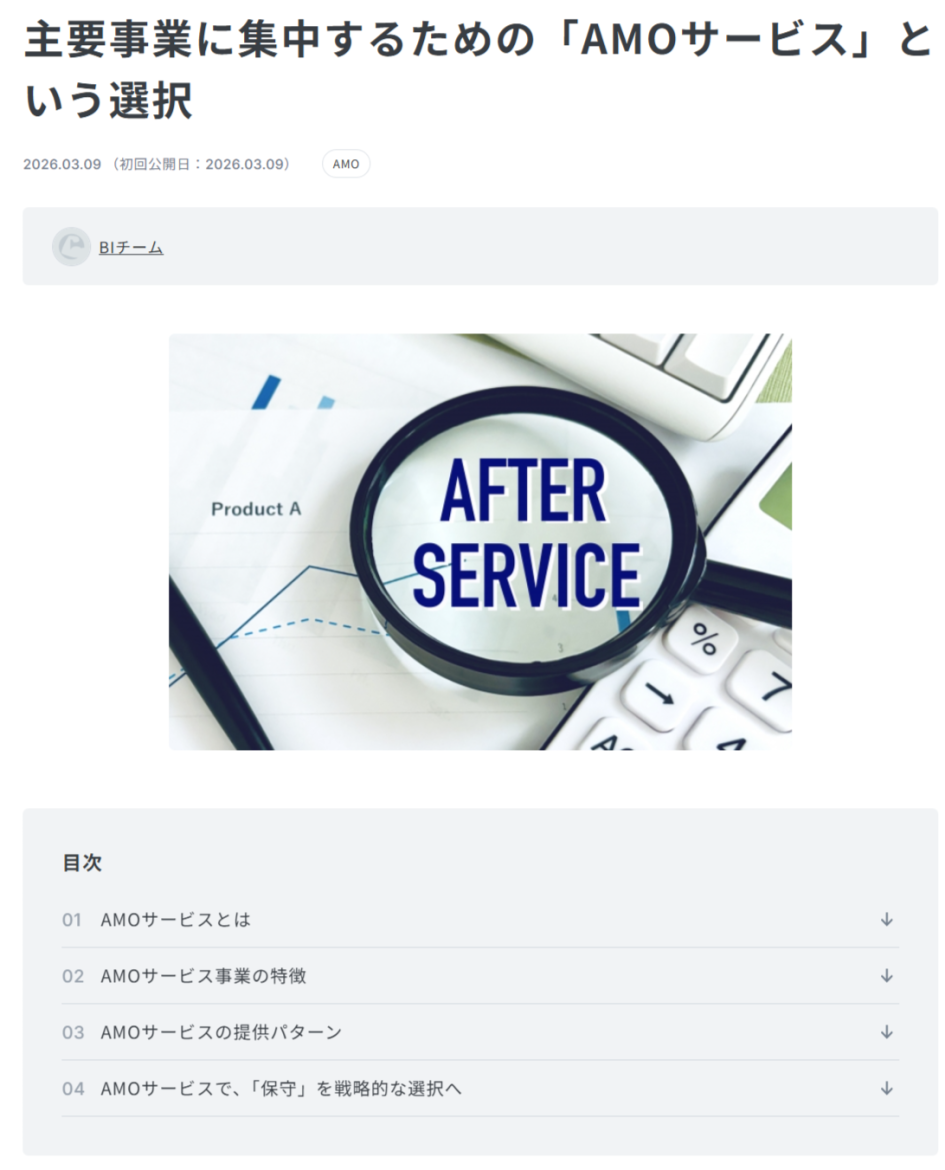
Task: Click the down arrow beside AMOサービスの提供パターン
Action: coord(886,1032)
